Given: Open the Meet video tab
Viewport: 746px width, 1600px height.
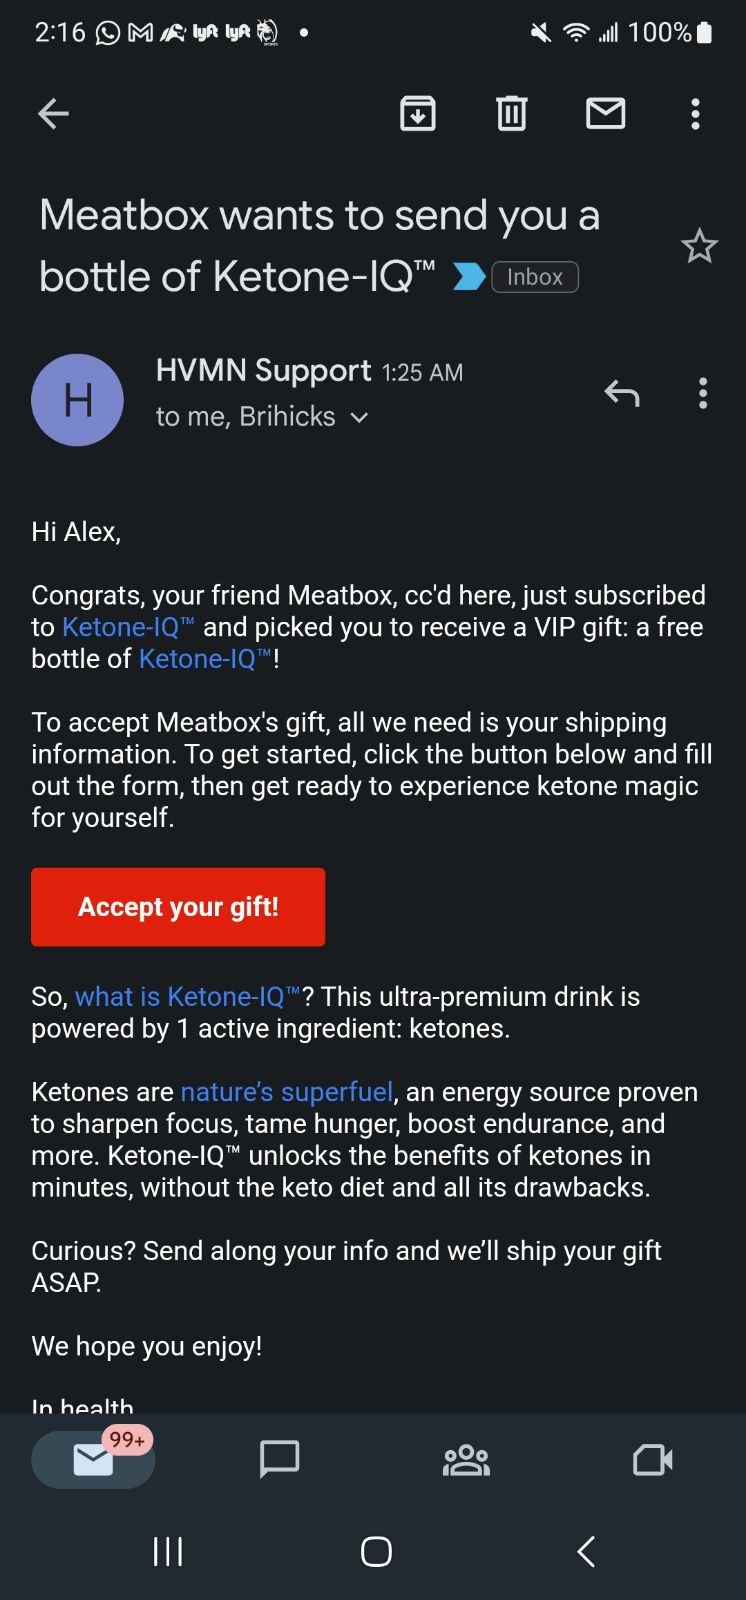Looking at the screenshot, I should [652, 1460].
